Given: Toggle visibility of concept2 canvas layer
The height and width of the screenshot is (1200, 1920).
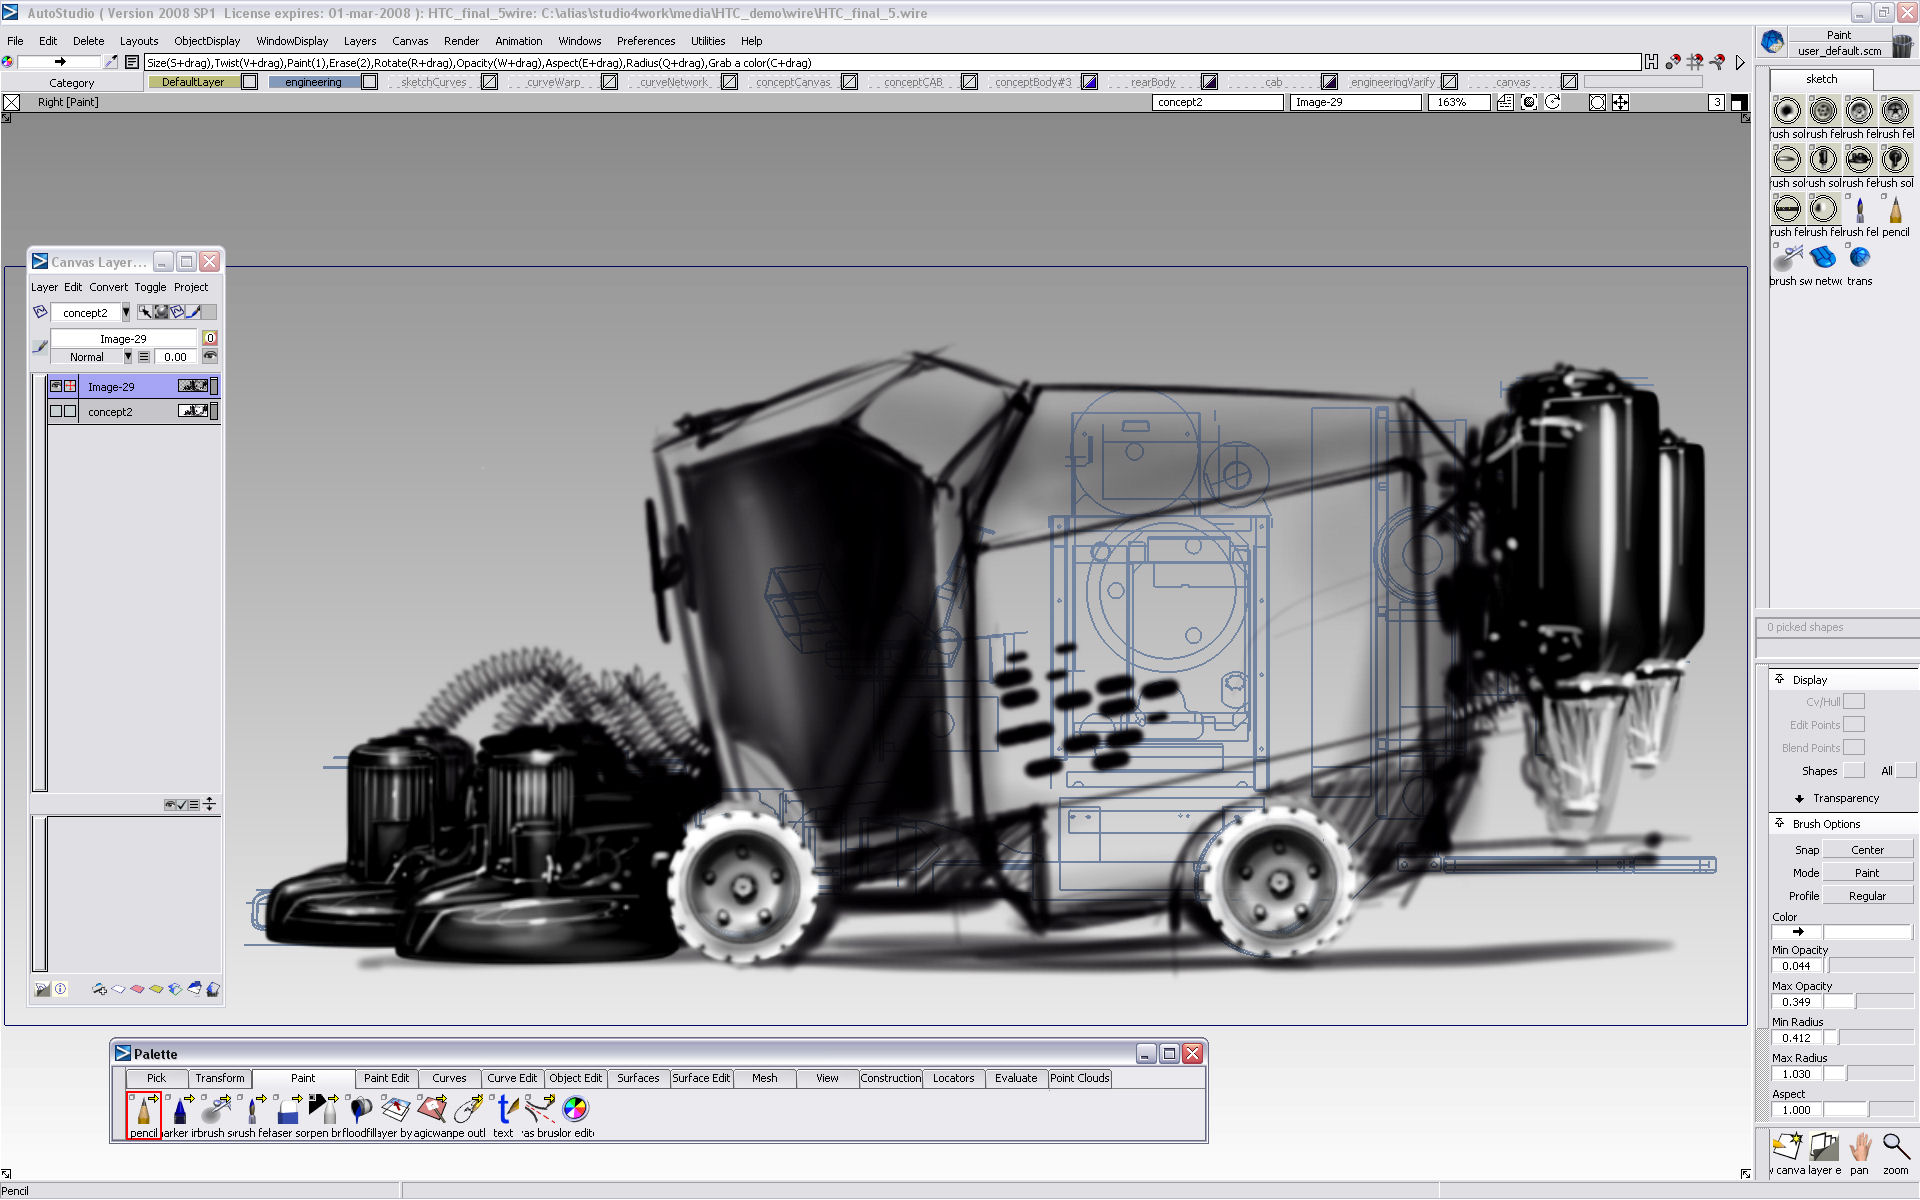Looking at the screenshot, I should point(56,411).
